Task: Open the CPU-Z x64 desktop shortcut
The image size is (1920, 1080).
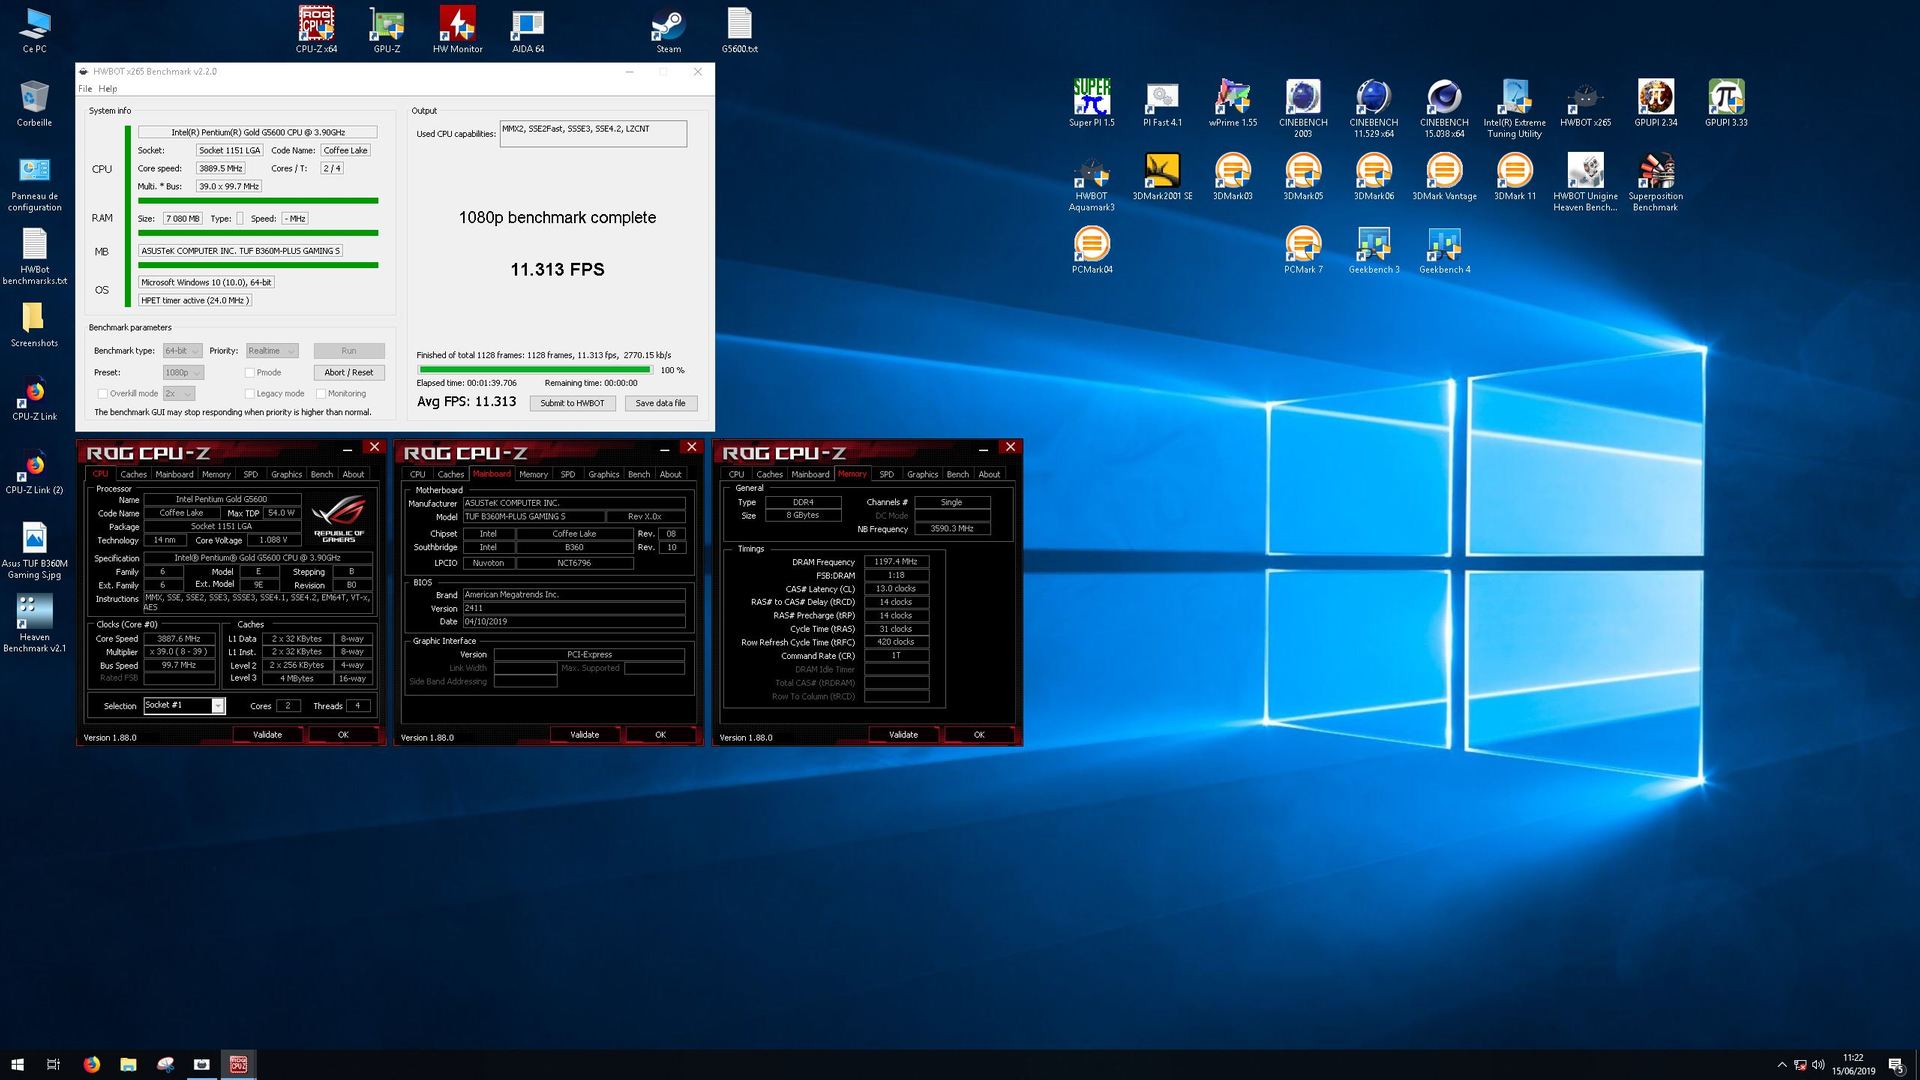Action: pyautogui.click(x=316, y=29)
